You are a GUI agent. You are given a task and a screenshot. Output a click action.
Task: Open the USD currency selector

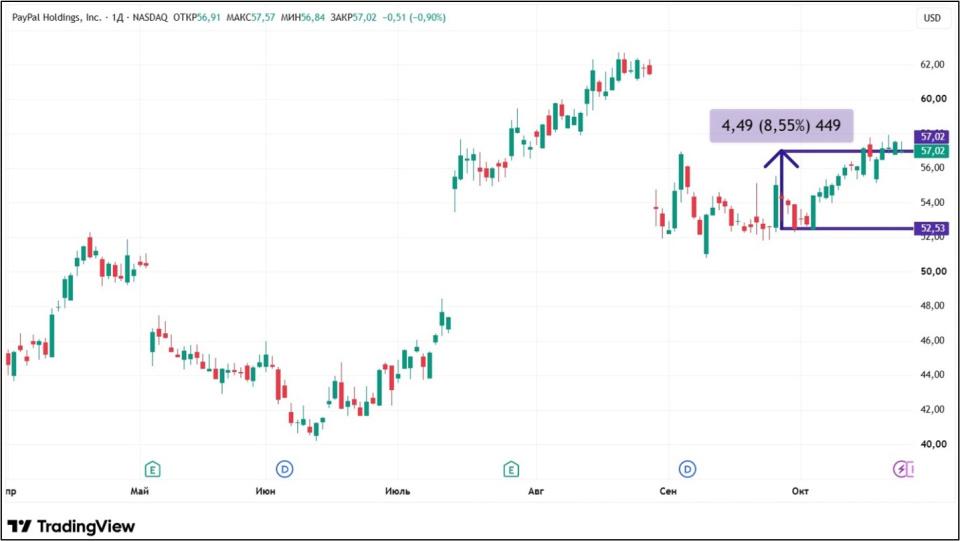click(x=932, y=18)
